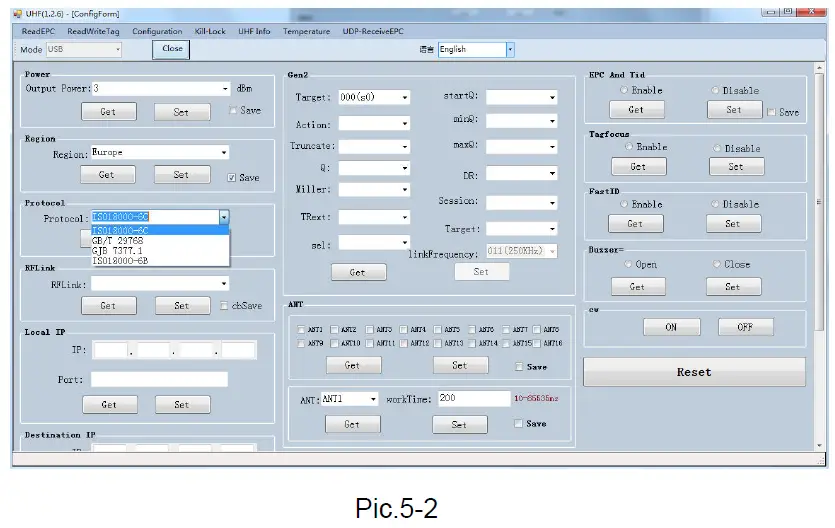Click the large Reset button

tap(694, 372)
